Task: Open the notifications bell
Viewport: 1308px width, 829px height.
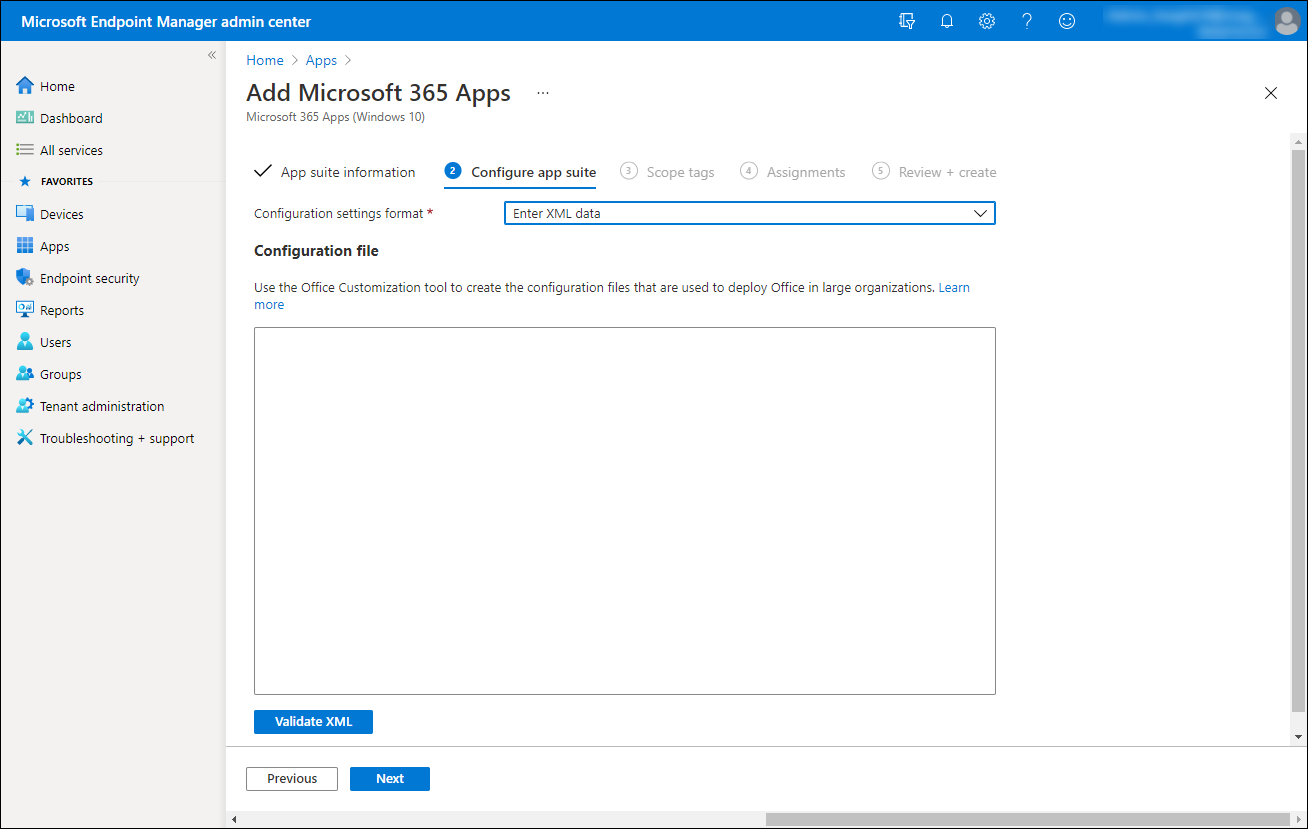Action: (x=947, y=21)
